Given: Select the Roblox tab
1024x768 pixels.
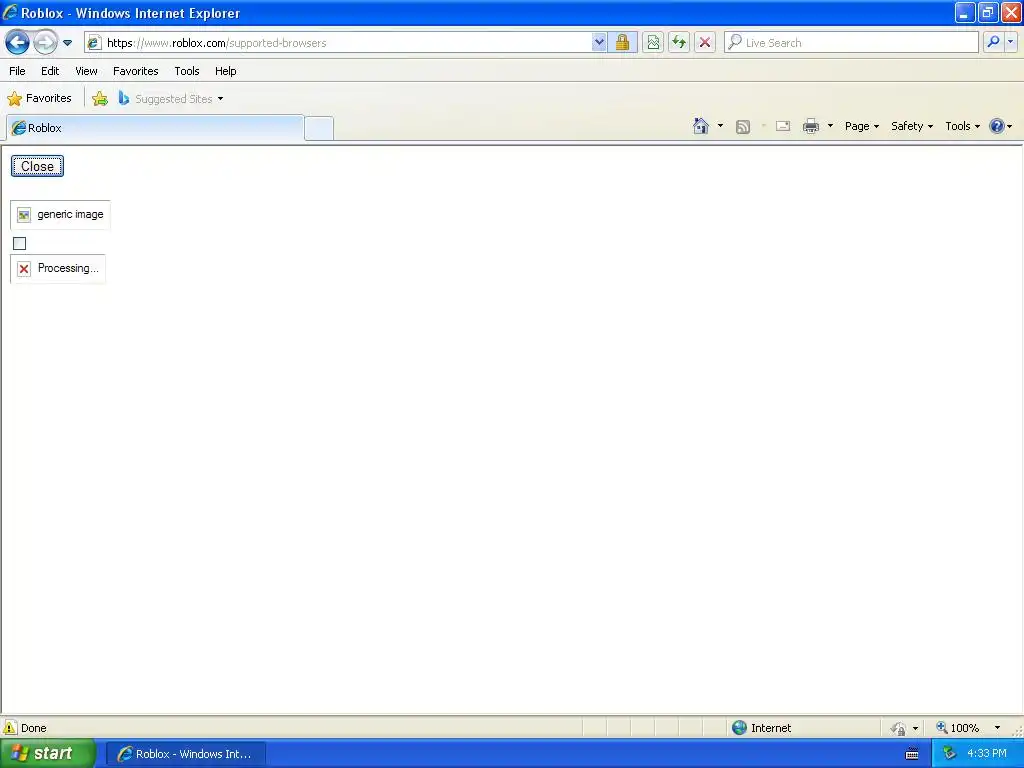Looking at the screenshot, I should coord(155,128).
